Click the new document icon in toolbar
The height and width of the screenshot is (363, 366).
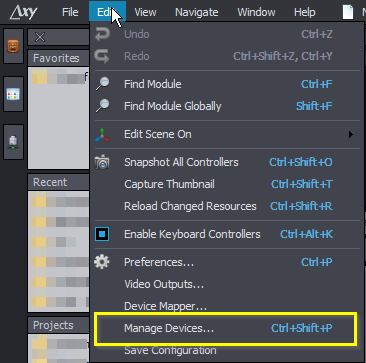click(348, 13)
